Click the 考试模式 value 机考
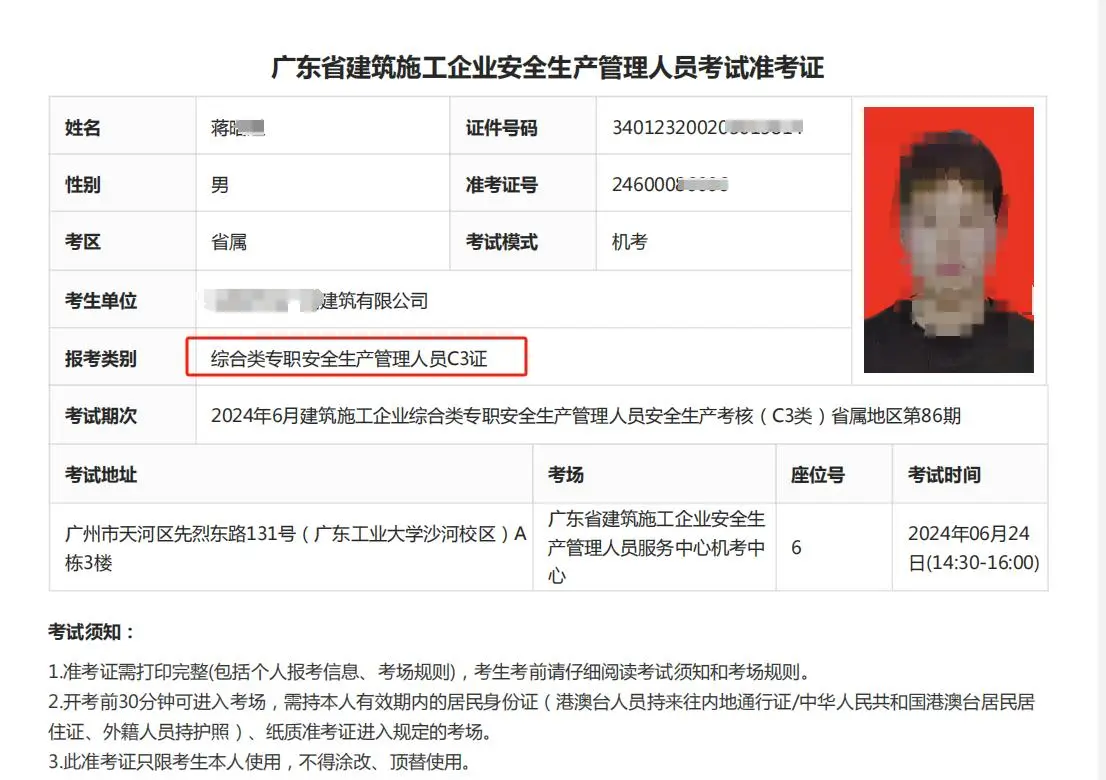Viewport: 1106px width, 780px height. tap(629, 242)
